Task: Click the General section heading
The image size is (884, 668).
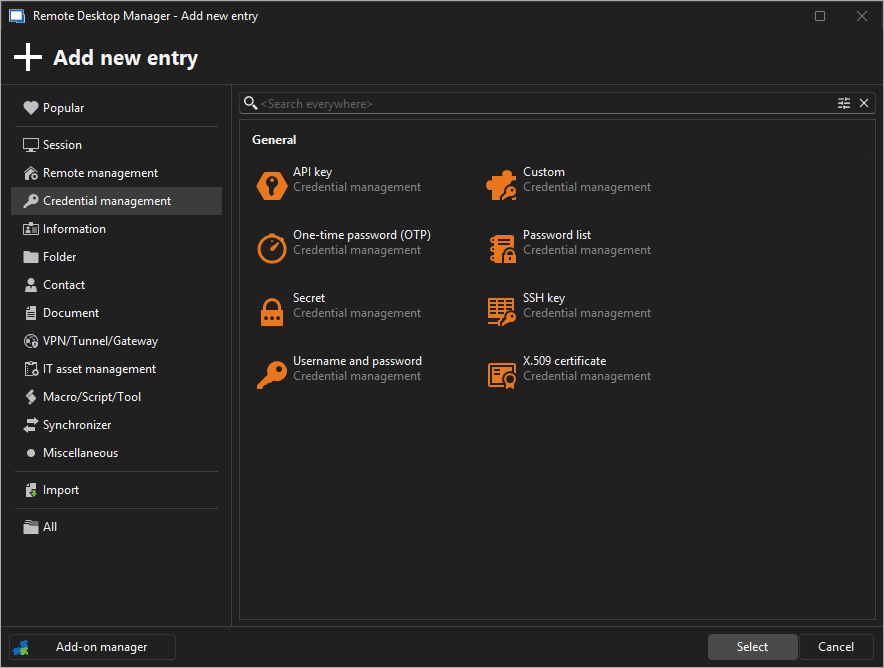Action: 274,140
